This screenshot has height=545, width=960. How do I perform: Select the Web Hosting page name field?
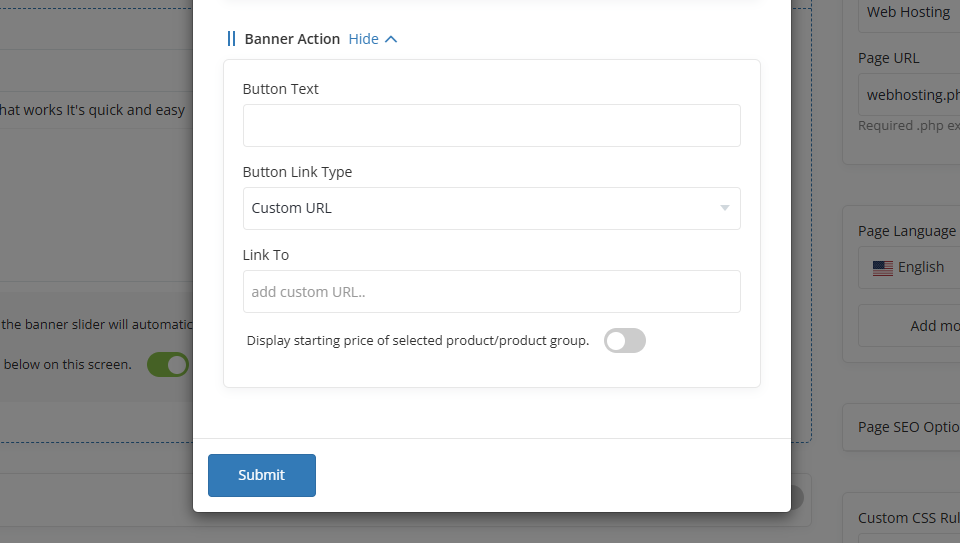pyautogui.click(x=912, y=13)
